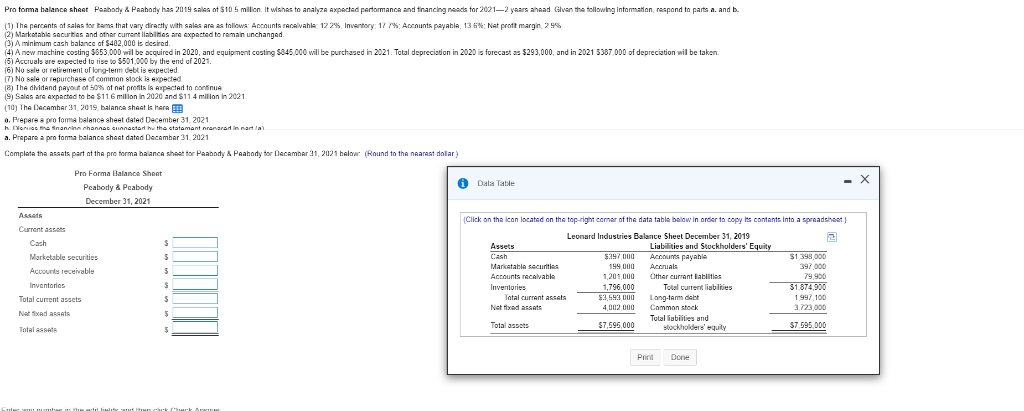Click the Accounts receivable input field
The height and width of the screenshot is (411, 1024).
coord(195,271)
